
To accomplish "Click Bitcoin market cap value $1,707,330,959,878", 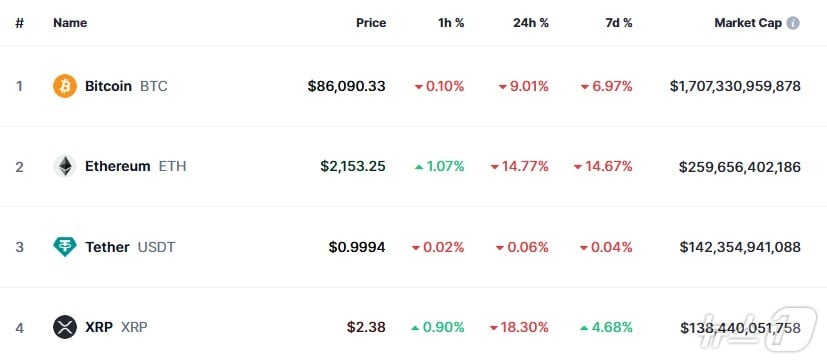I will (735, 86).
